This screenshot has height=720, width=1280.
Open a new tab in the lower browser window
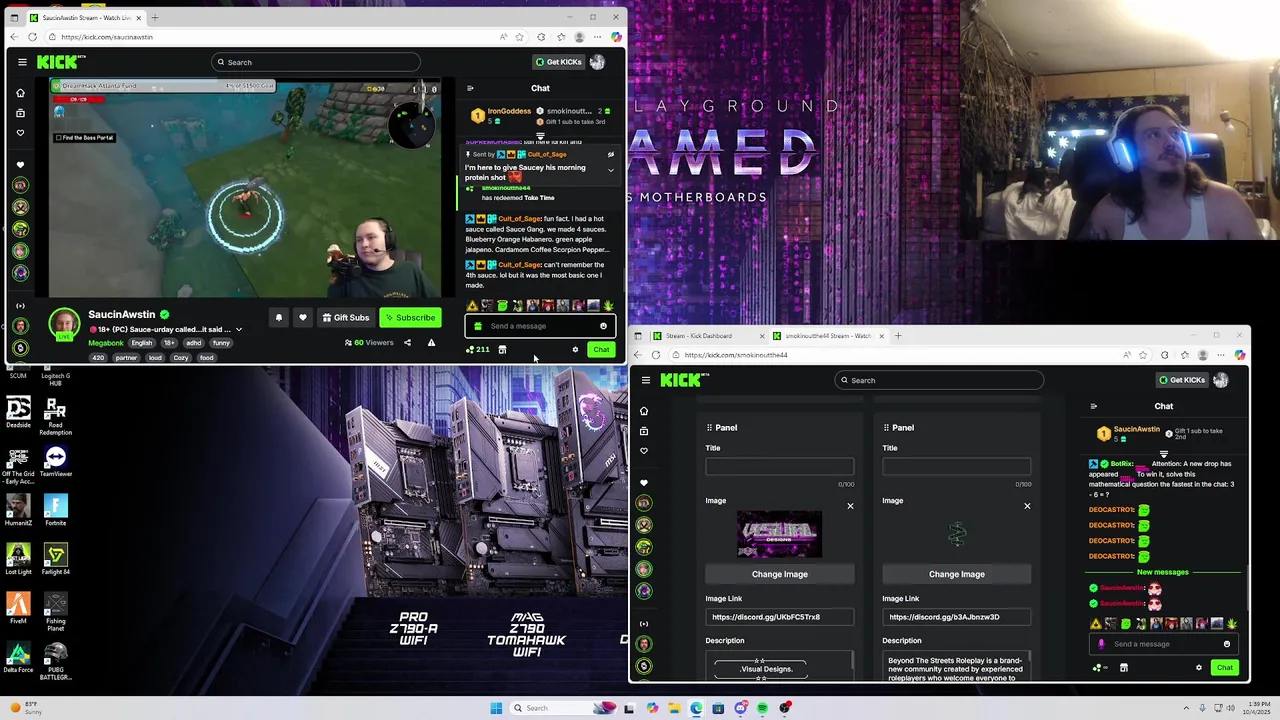pyautogui.click(x=898, y=336)
